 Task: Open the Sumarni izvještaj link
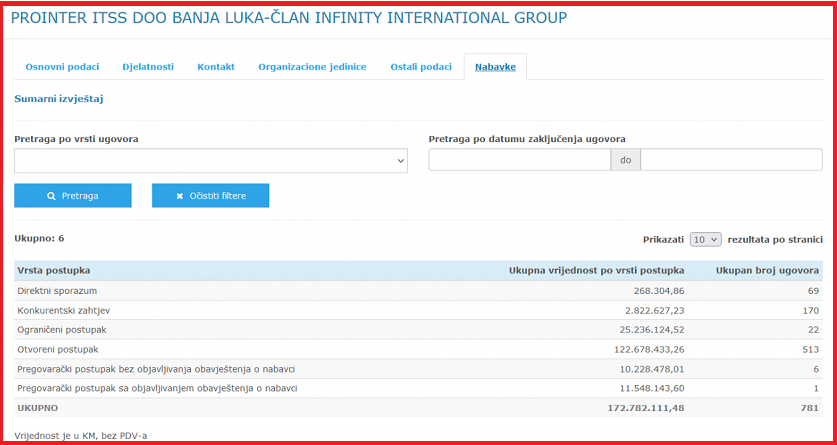coord(59,99)
